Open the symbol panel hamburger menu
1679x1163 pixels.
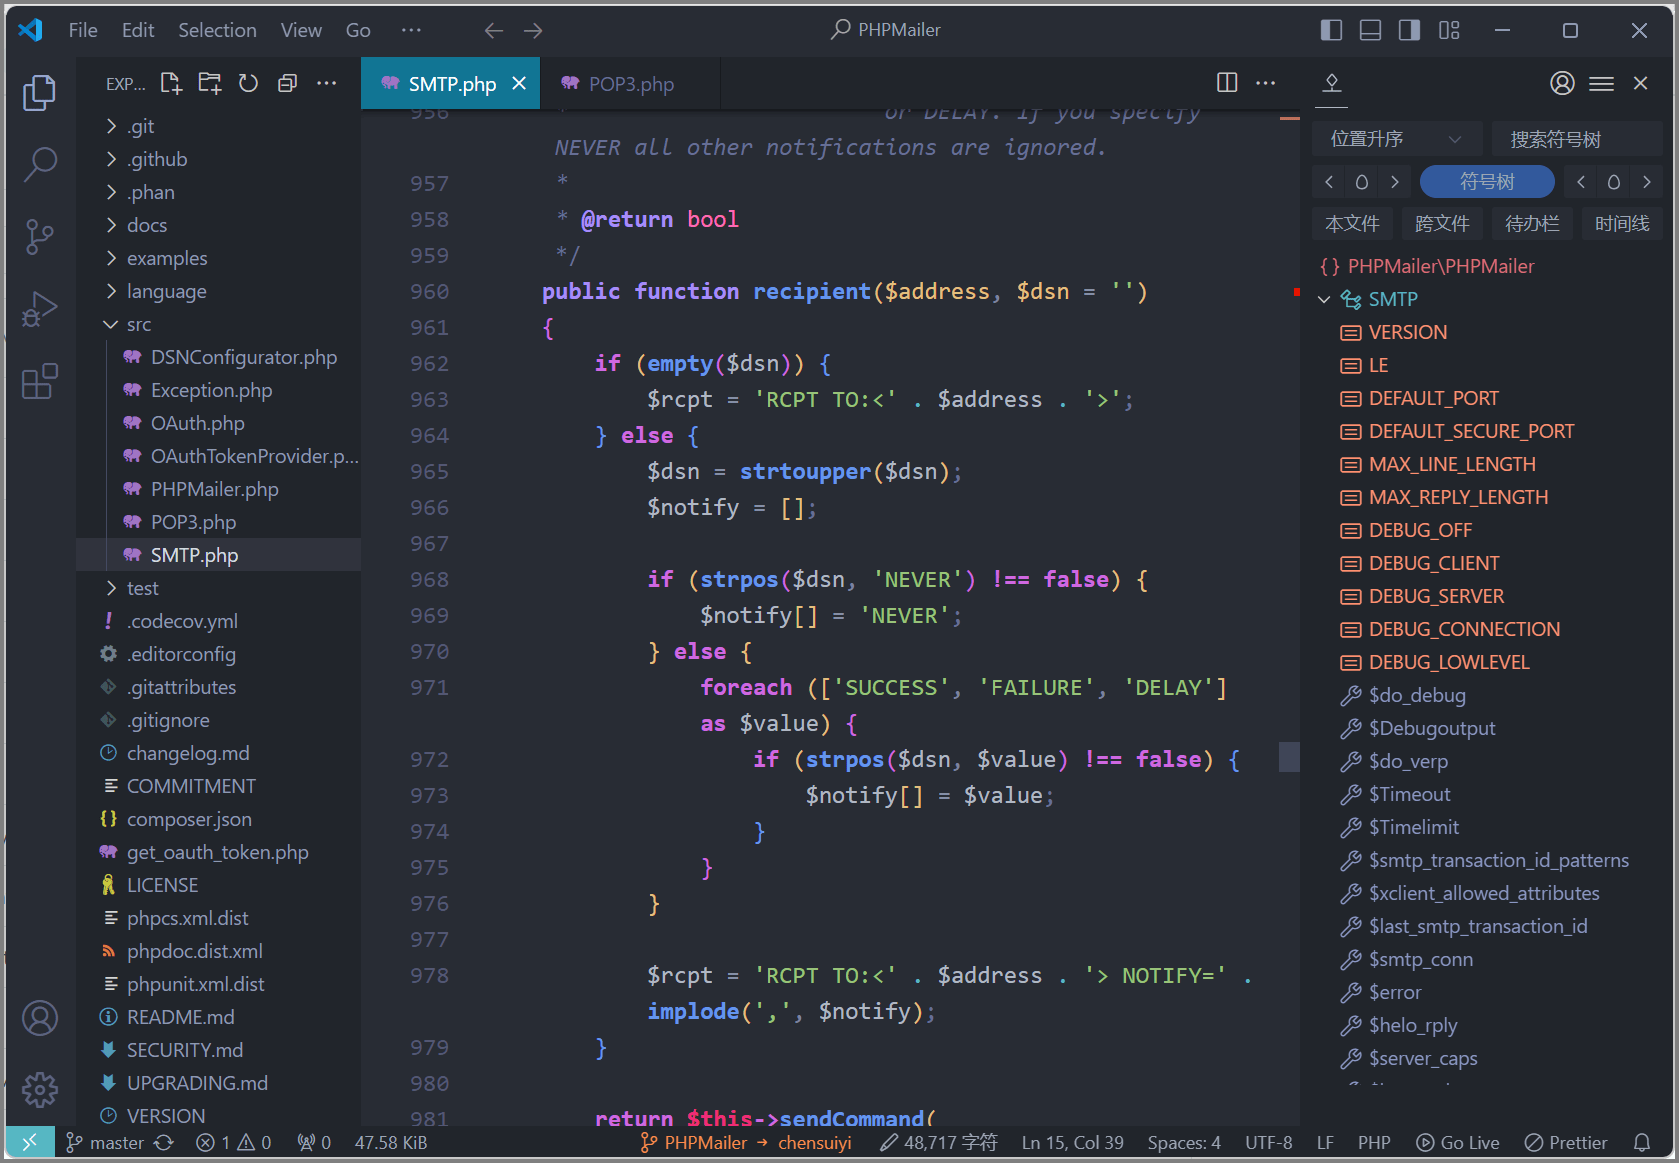[x=1601, y=83]
